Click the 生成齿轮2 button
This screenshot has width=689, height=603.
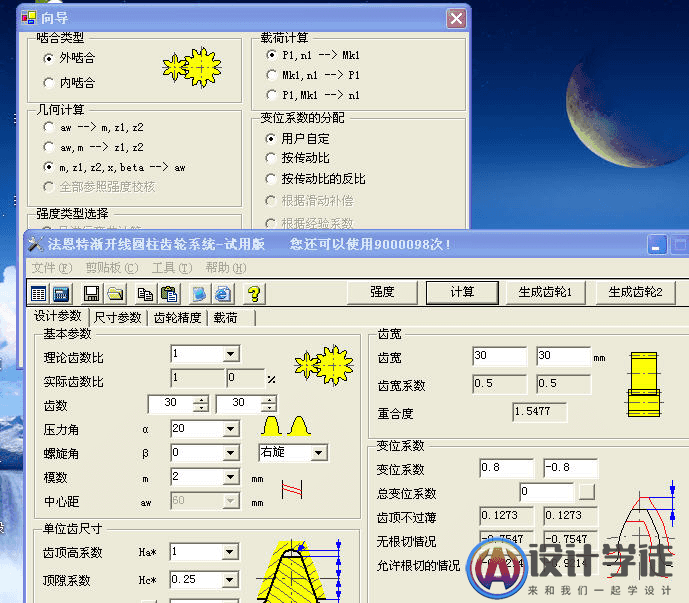click(635, 292)
